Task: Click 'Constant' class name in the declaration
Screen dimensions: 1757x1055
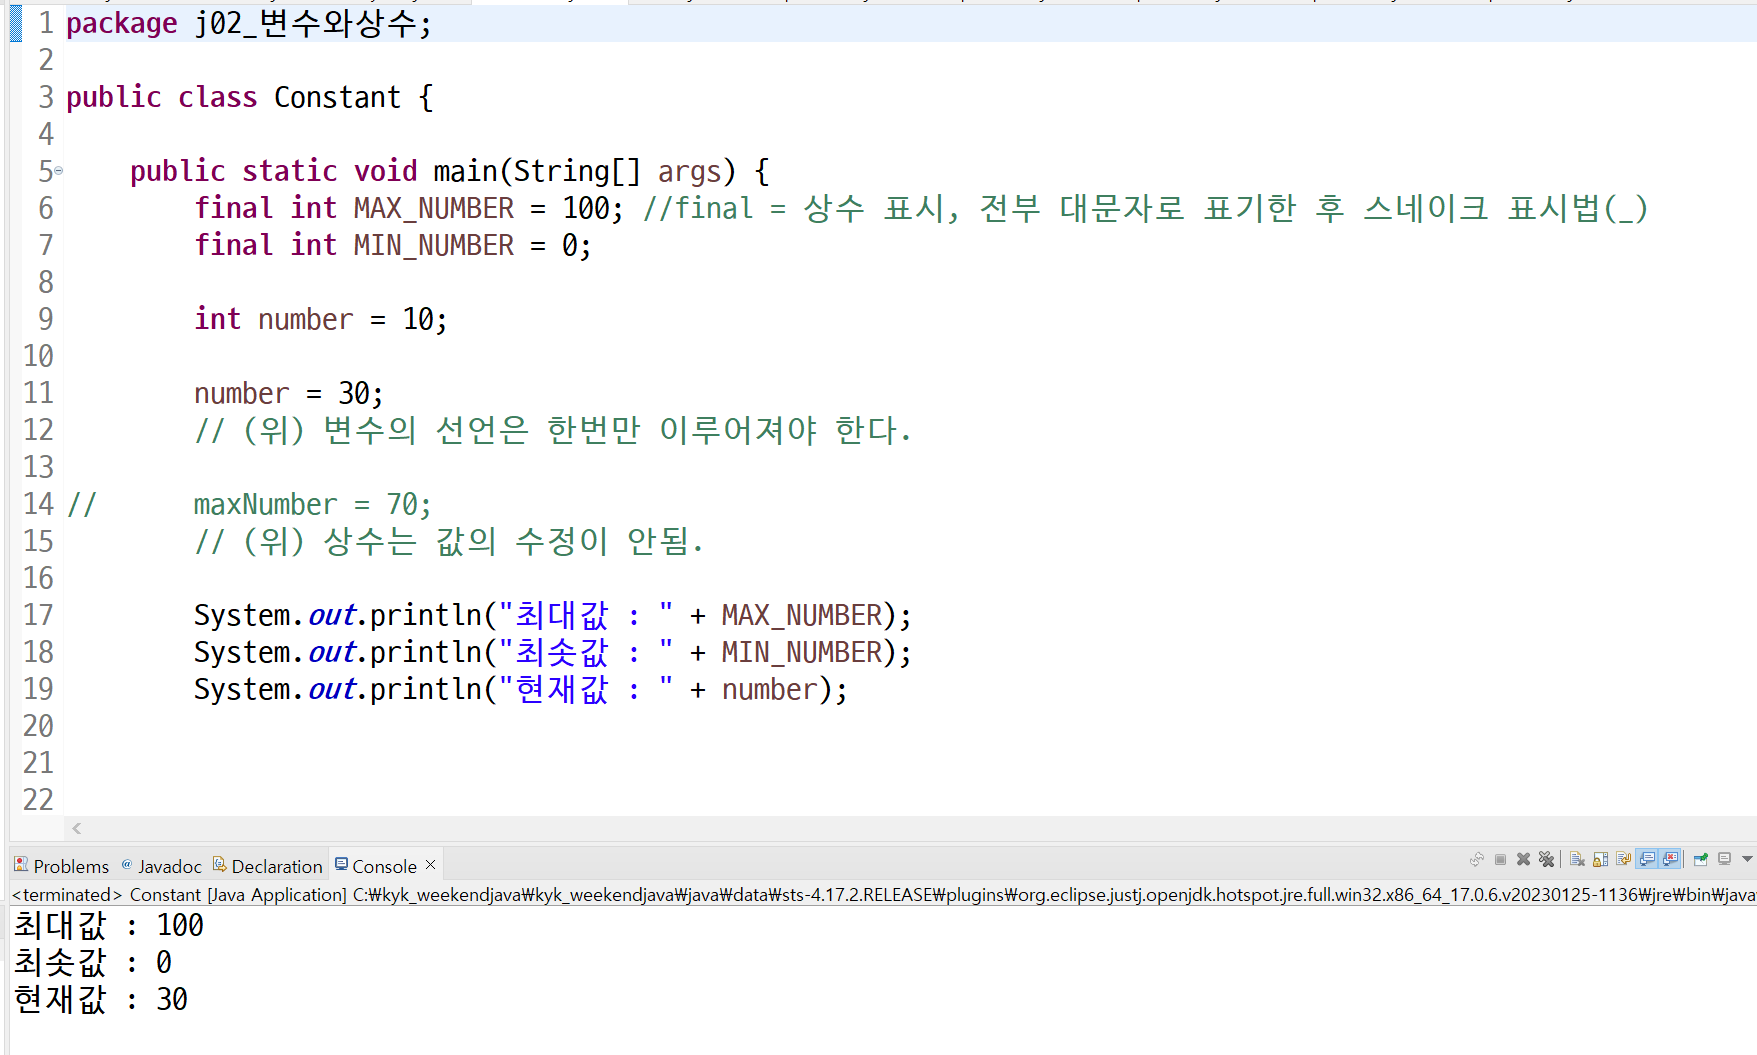Action: point(337,97)
